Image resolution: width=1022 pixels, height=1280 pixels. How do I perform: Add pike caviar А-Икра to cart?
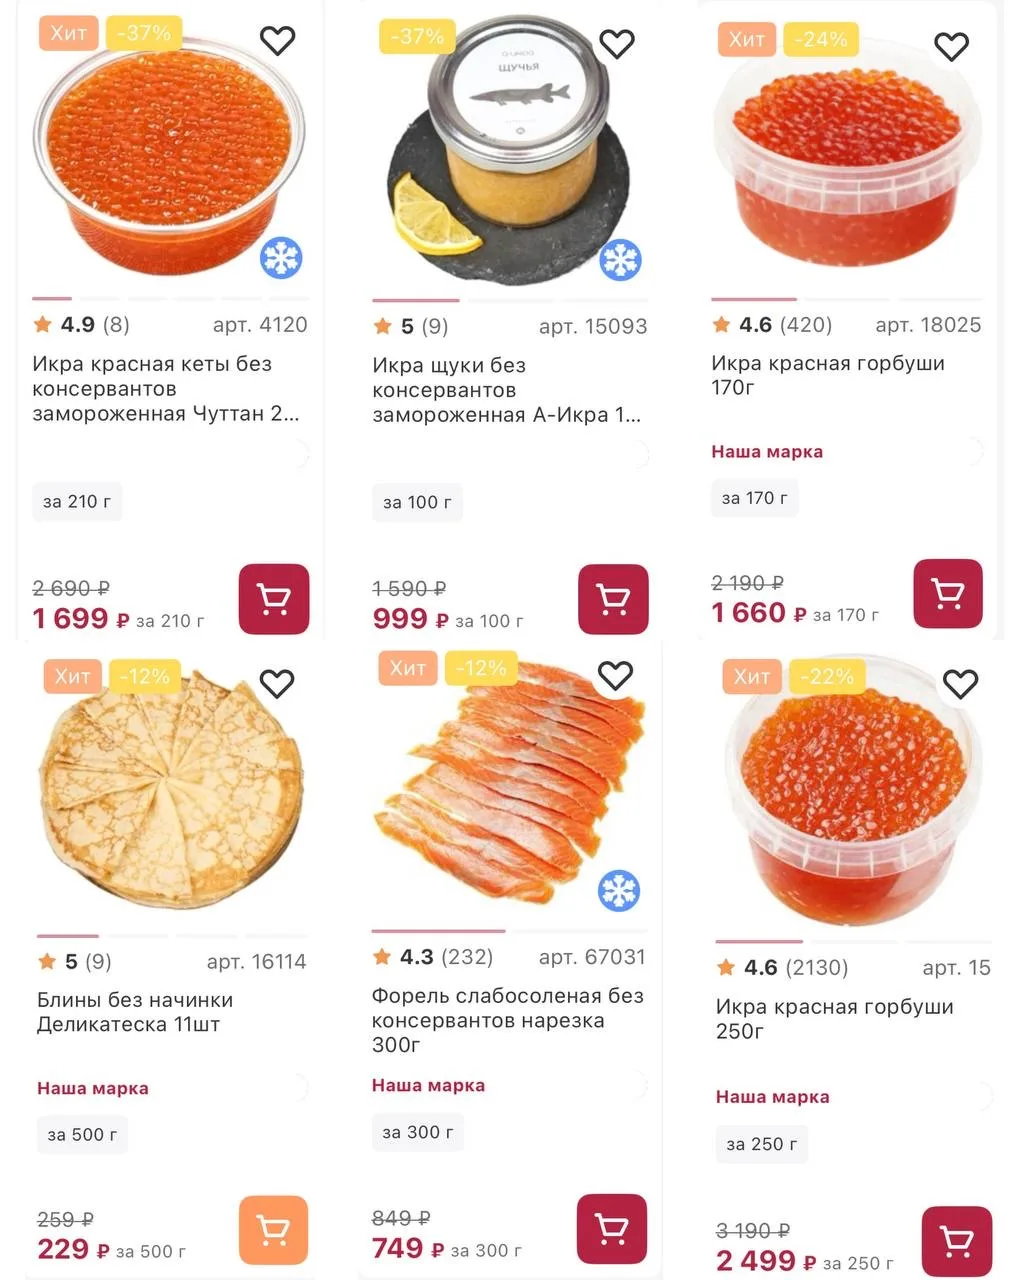tap(613, 599)
